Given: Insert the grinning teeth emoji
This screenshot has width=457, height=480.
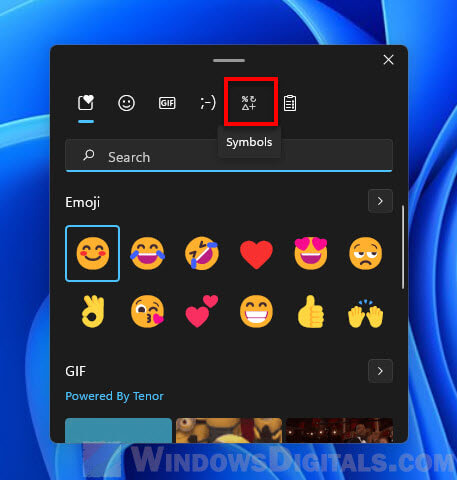Looking at the screenshot, I should (256, 311).
